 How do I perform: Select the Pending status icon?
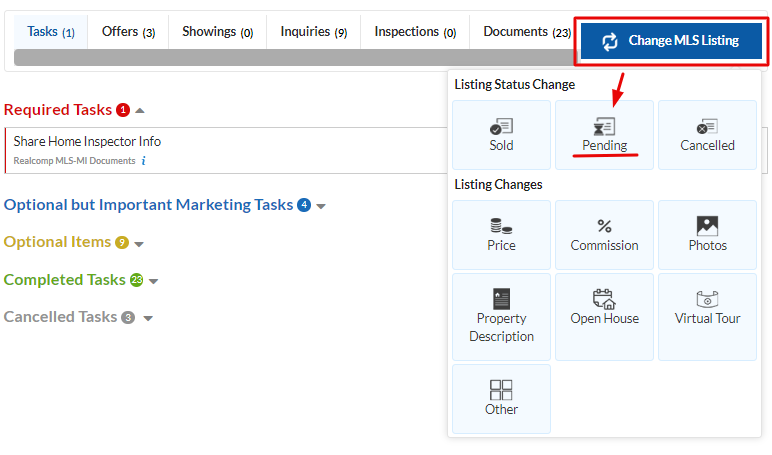click(604, 127)
